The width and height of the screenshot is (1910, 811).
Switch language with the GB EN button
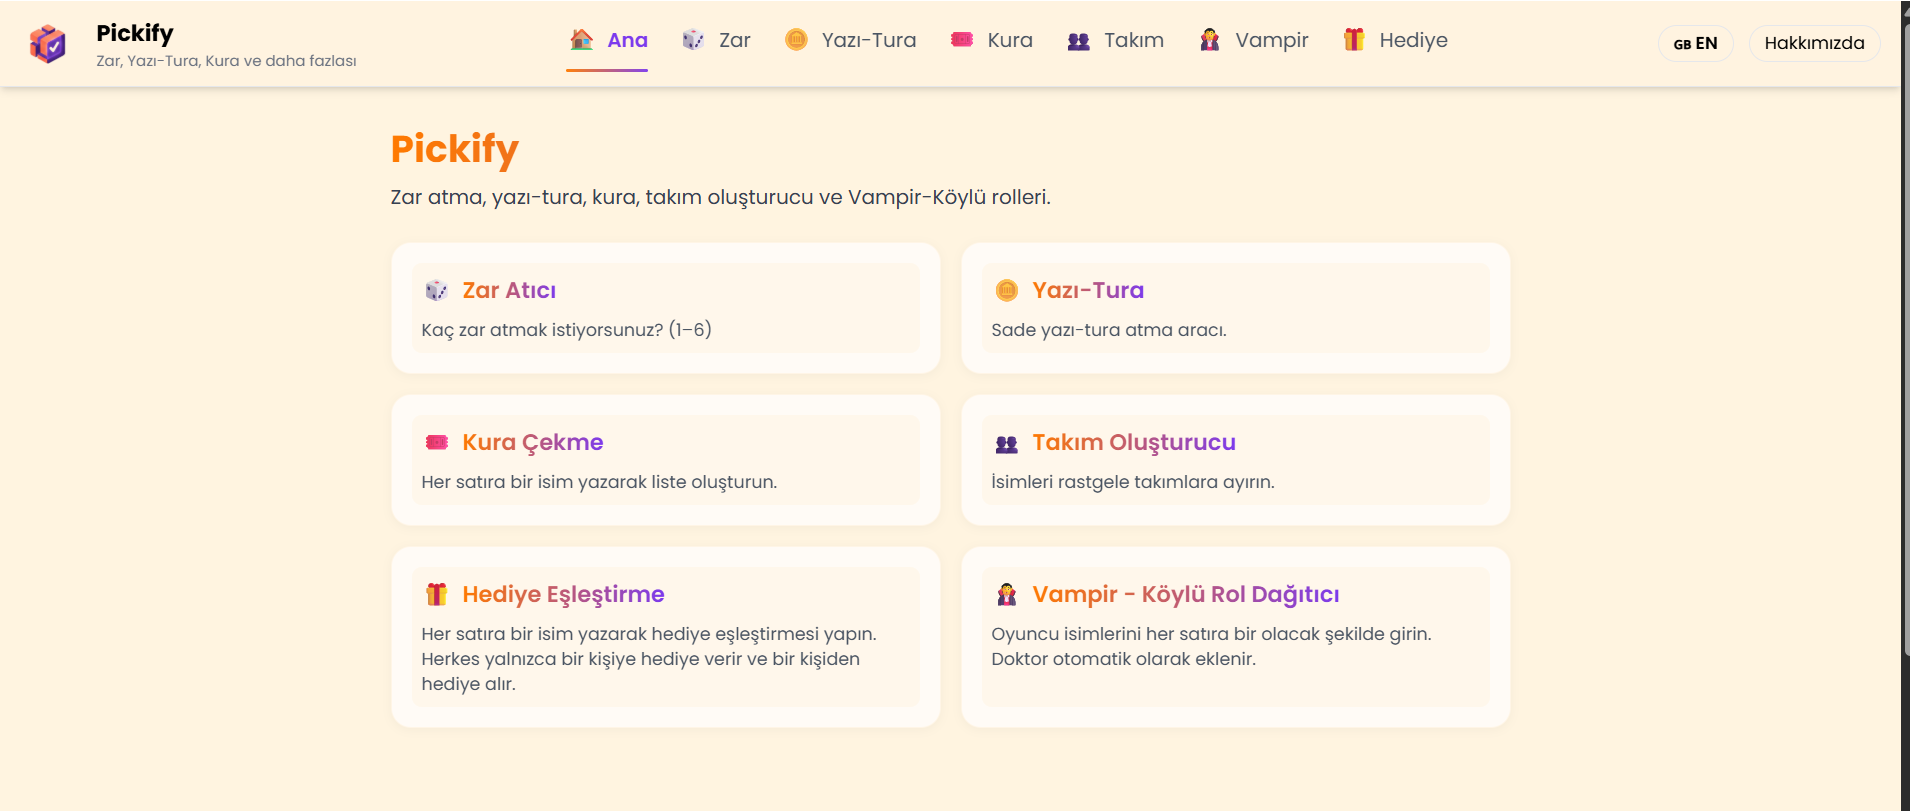pyautogui.click(x=1695, y=43)
